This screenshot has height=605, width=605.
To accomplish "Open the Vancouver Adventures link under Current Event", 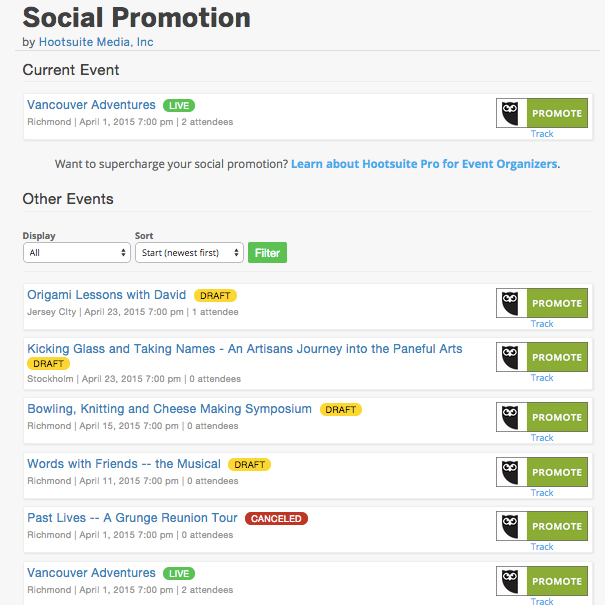I will (x=91, y=105).
